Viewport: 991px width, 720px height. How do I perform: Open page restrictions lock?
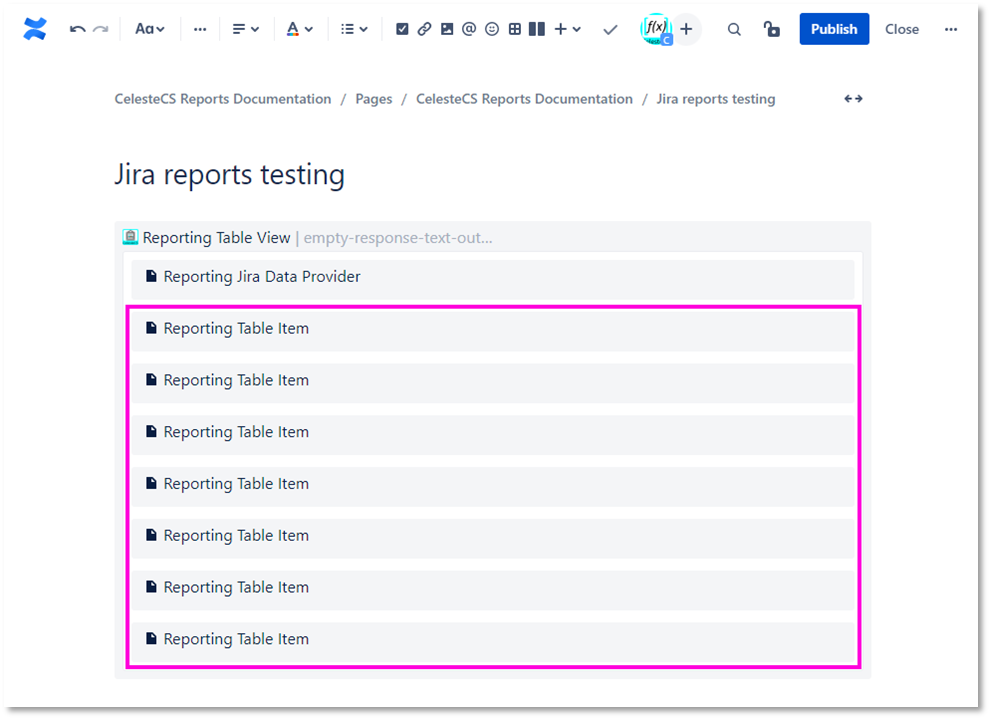coord(771,29)
